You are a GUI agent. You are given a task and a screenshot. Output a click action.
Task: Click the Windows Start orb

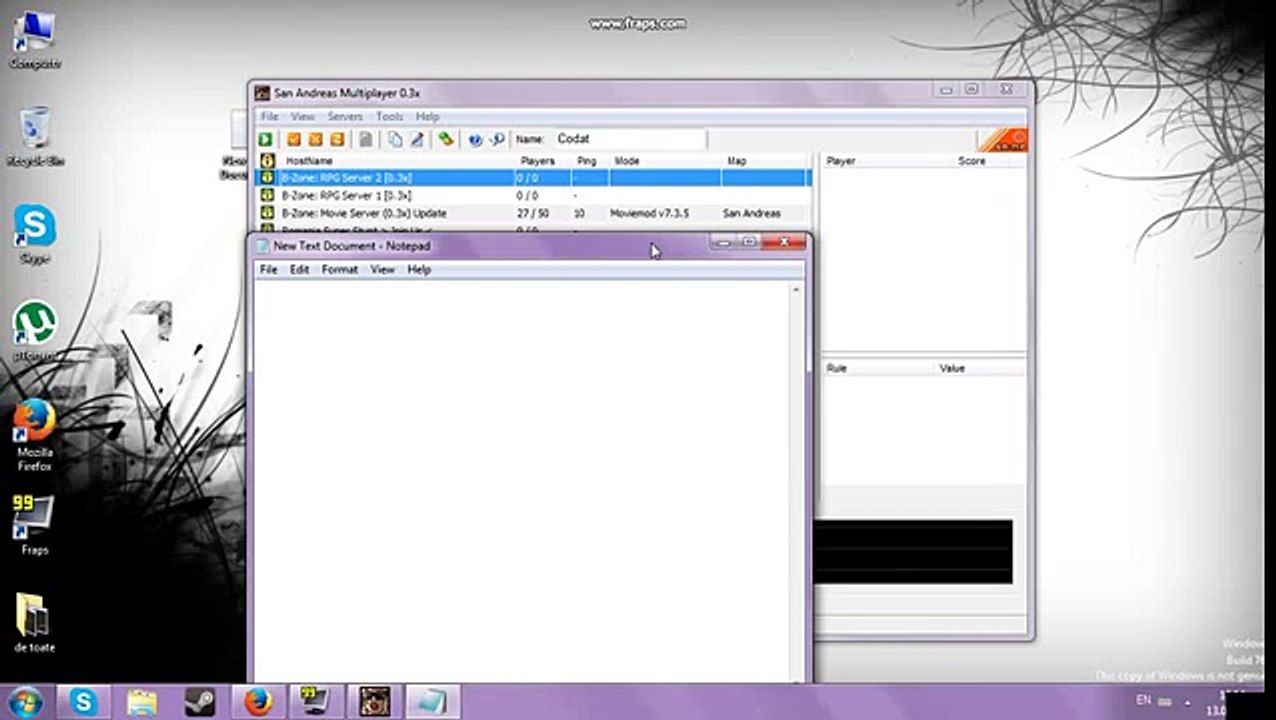(x=25, y=702)
